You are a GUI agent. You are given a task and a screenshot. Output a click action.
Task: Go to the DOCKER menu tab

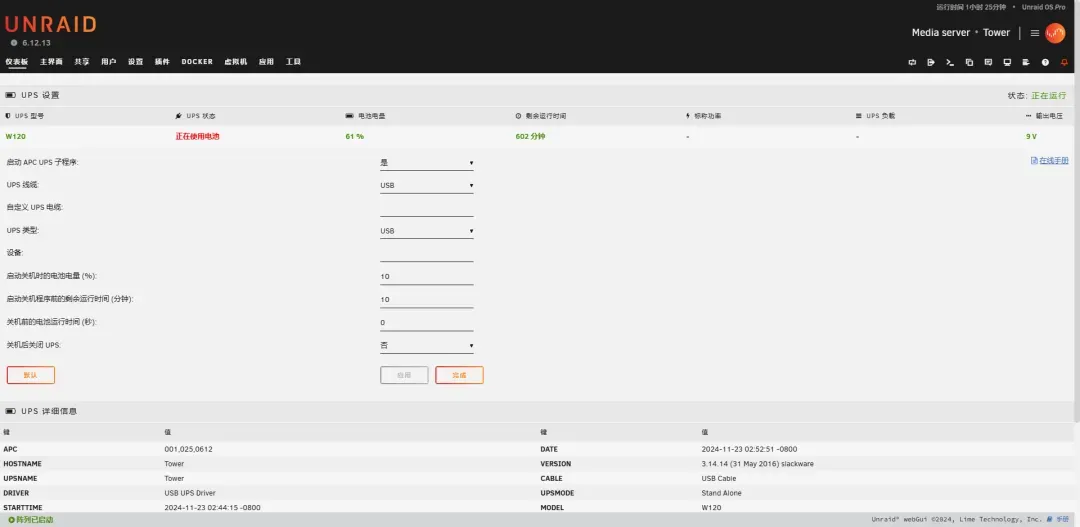pyautogui.click(x=197, y=62)
